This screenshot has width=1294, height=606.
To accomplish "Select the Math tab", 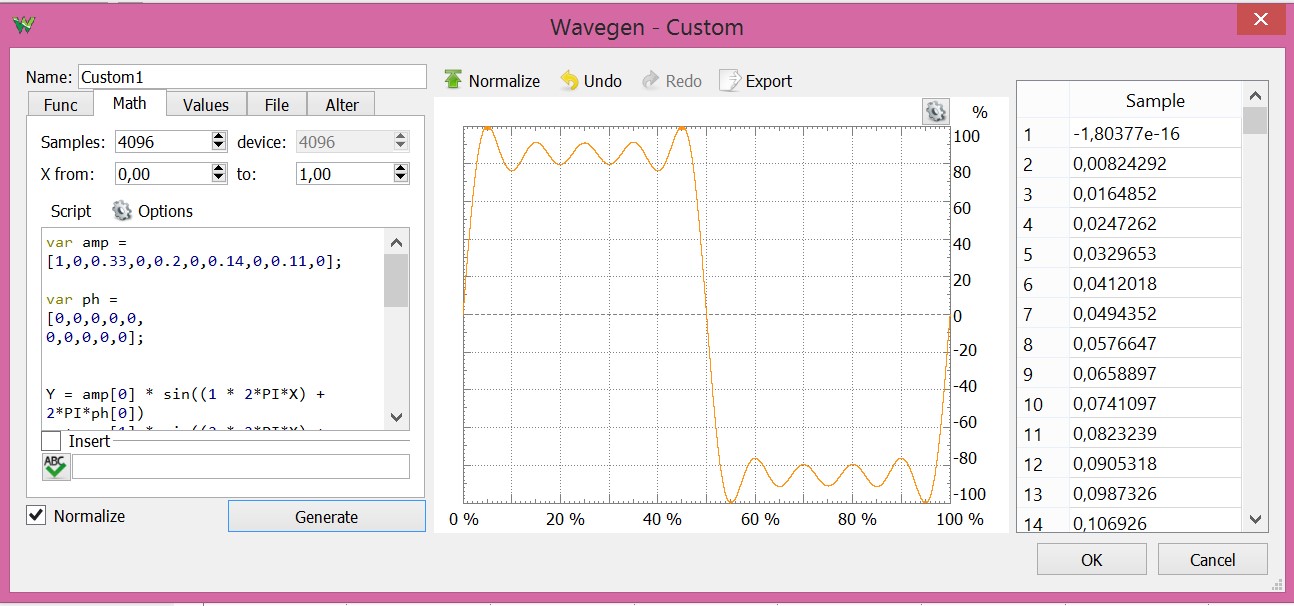I will [x=130, y=103].
